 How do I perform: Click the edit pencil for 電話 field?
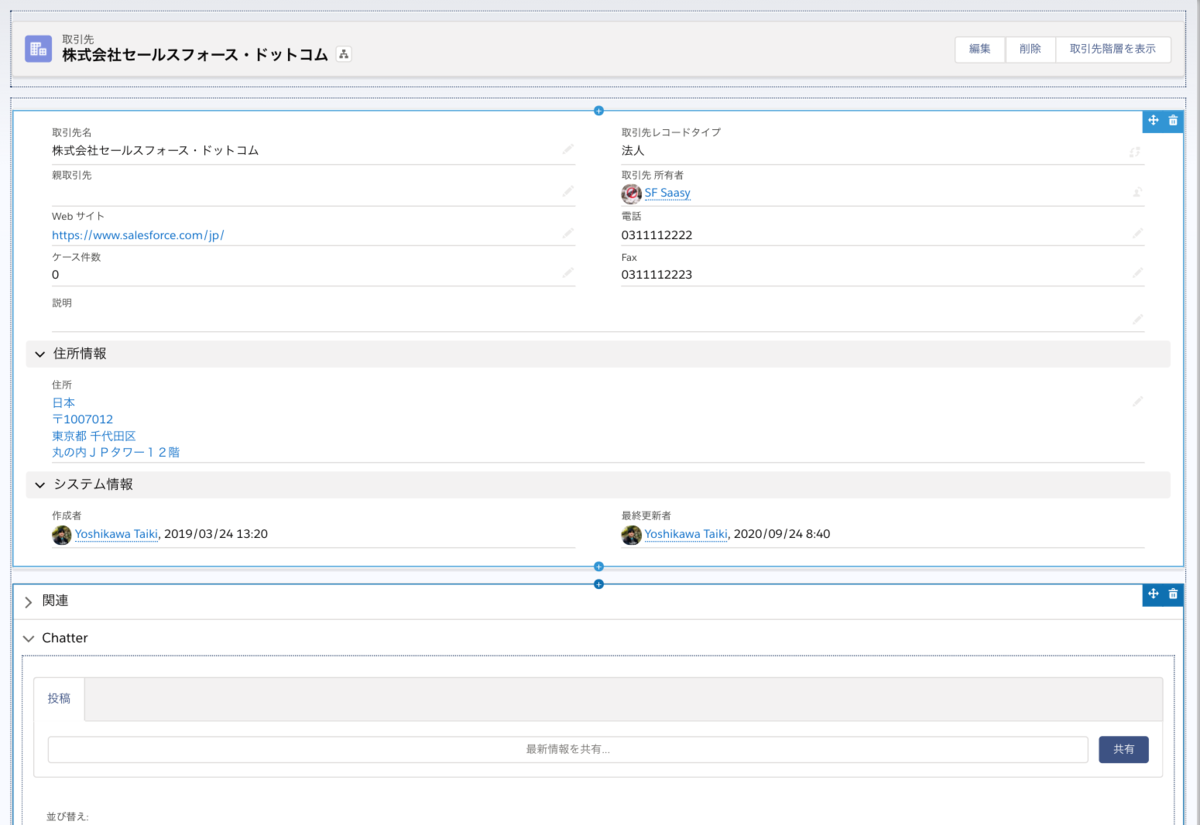pyautogui.click(x=1137, y=233)
